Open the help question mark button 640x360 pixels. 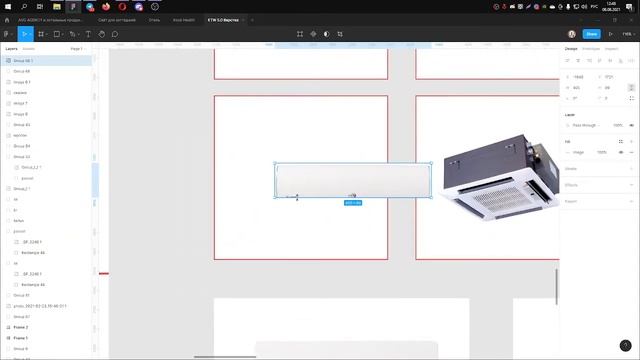point(625,346)
